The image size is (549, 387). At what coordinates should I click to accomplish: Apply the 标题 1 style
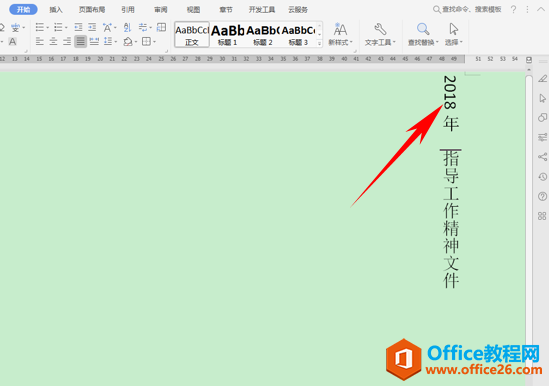pyautogui.click(x=228, y=35)
